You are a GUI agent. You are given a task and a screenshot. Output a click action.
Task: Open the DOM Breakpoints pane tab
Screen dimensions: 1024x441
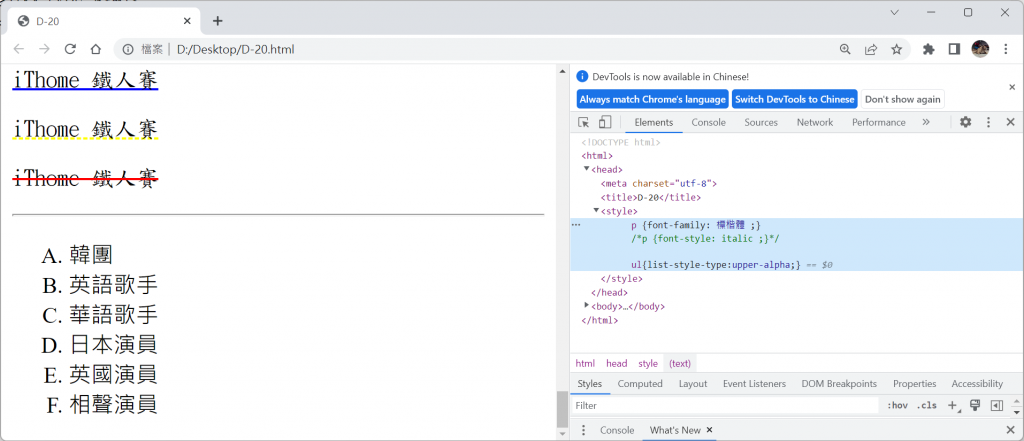click(x=839, y=384)
